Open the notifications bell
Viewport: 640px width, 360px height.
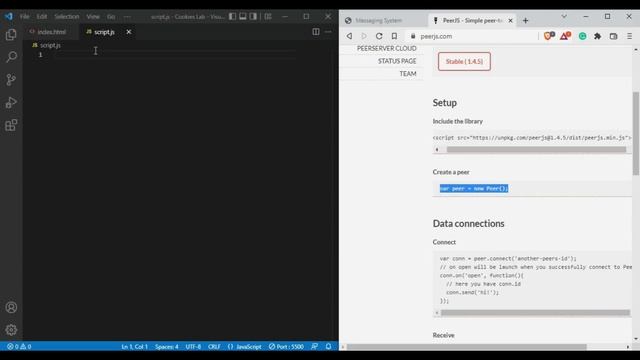[x=329, y=347]
